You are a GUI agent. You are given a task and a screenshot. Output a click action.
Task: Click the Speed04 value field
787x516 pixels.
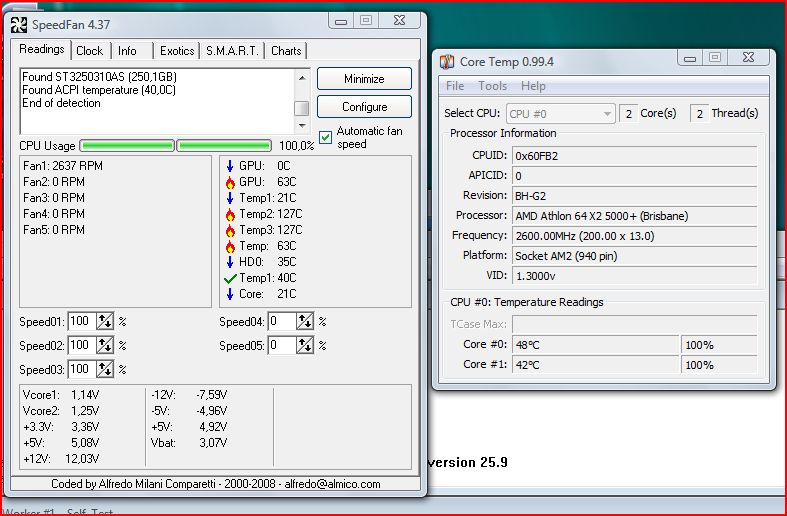(x=282, y=321)
